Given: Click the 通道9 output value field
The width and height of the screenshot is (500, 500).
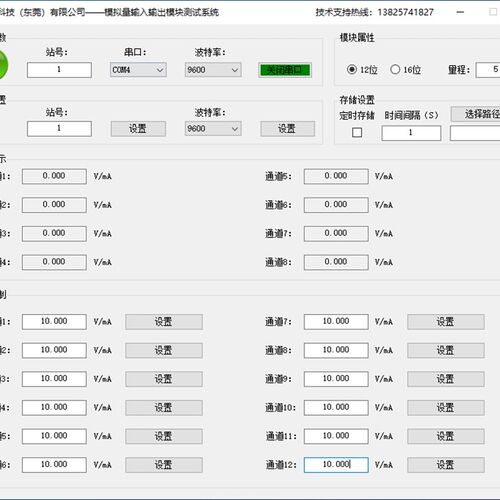Looking at the screenshot, I should point(336,379).
